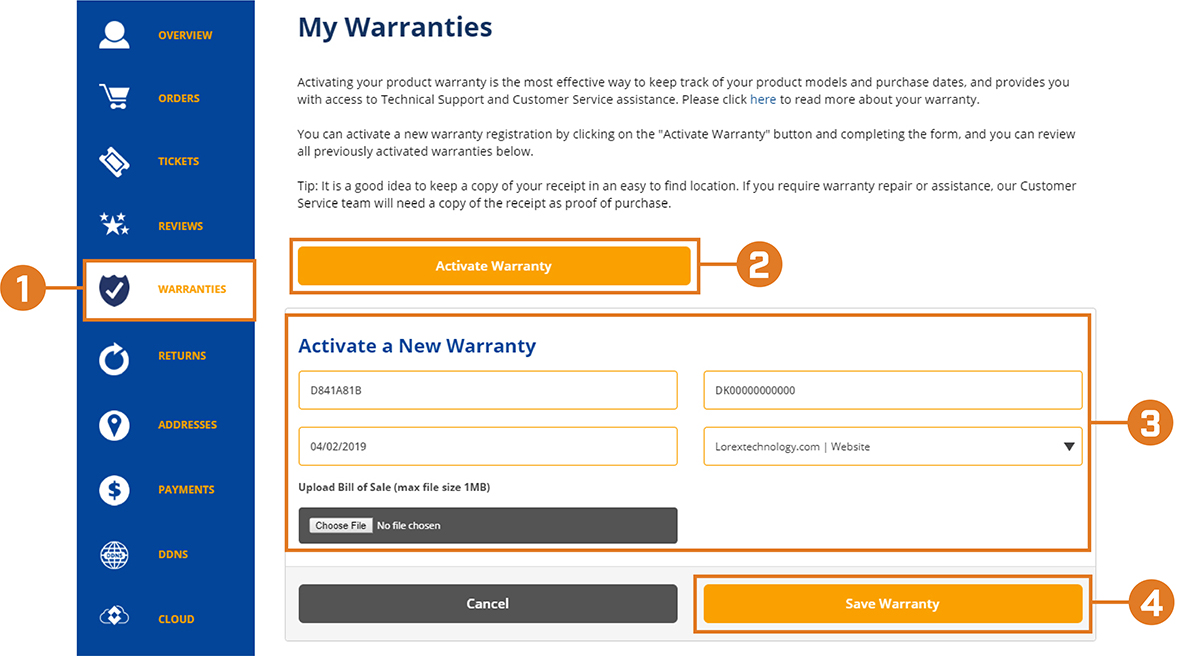Open the PAYMENTS menu label

pyautogui.click(x=186, y=490)
